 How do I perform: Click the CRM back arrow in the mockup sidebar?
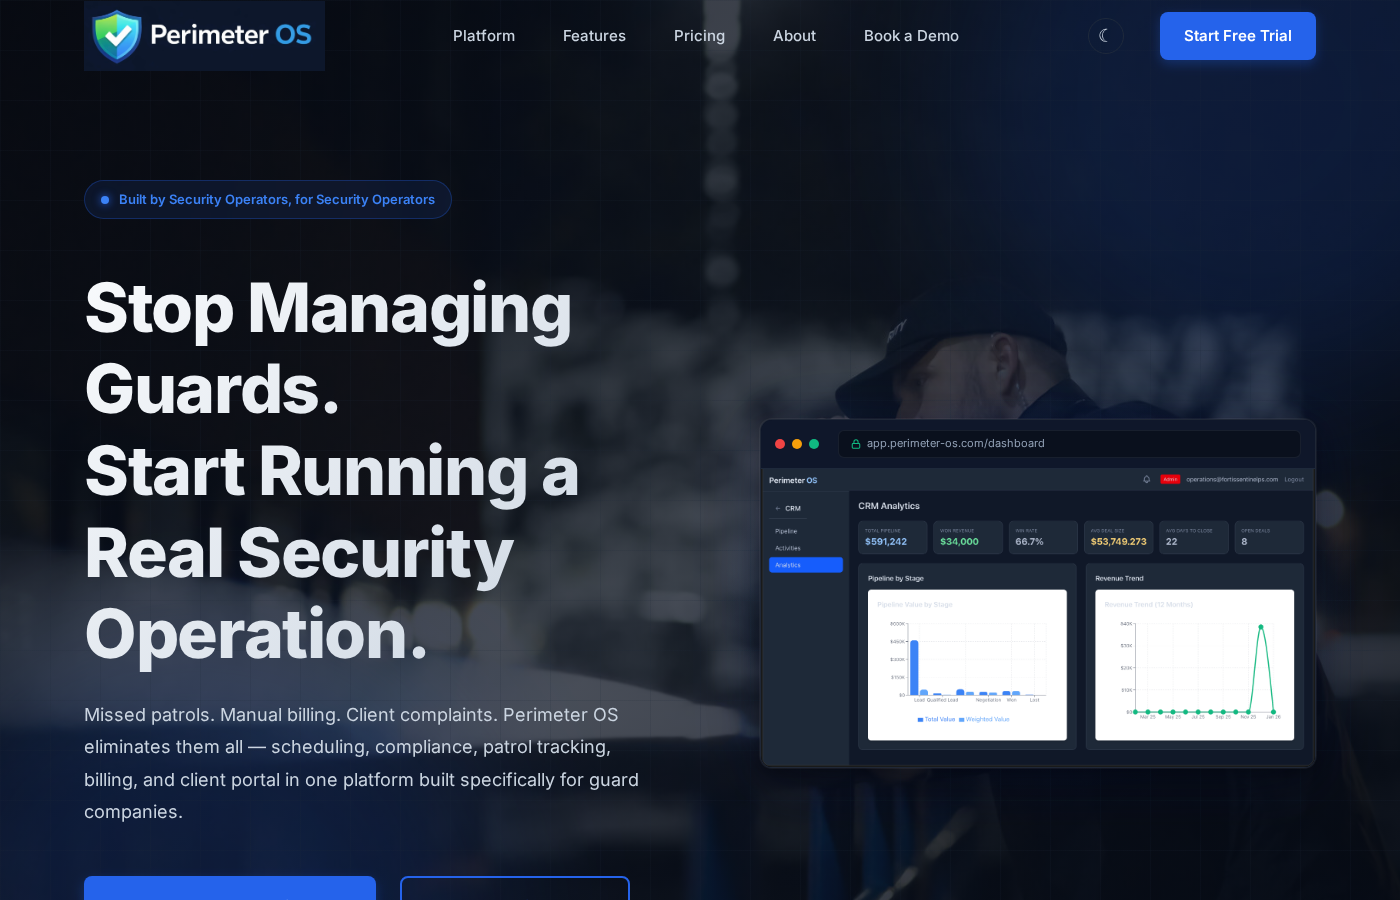pos(778,508)
